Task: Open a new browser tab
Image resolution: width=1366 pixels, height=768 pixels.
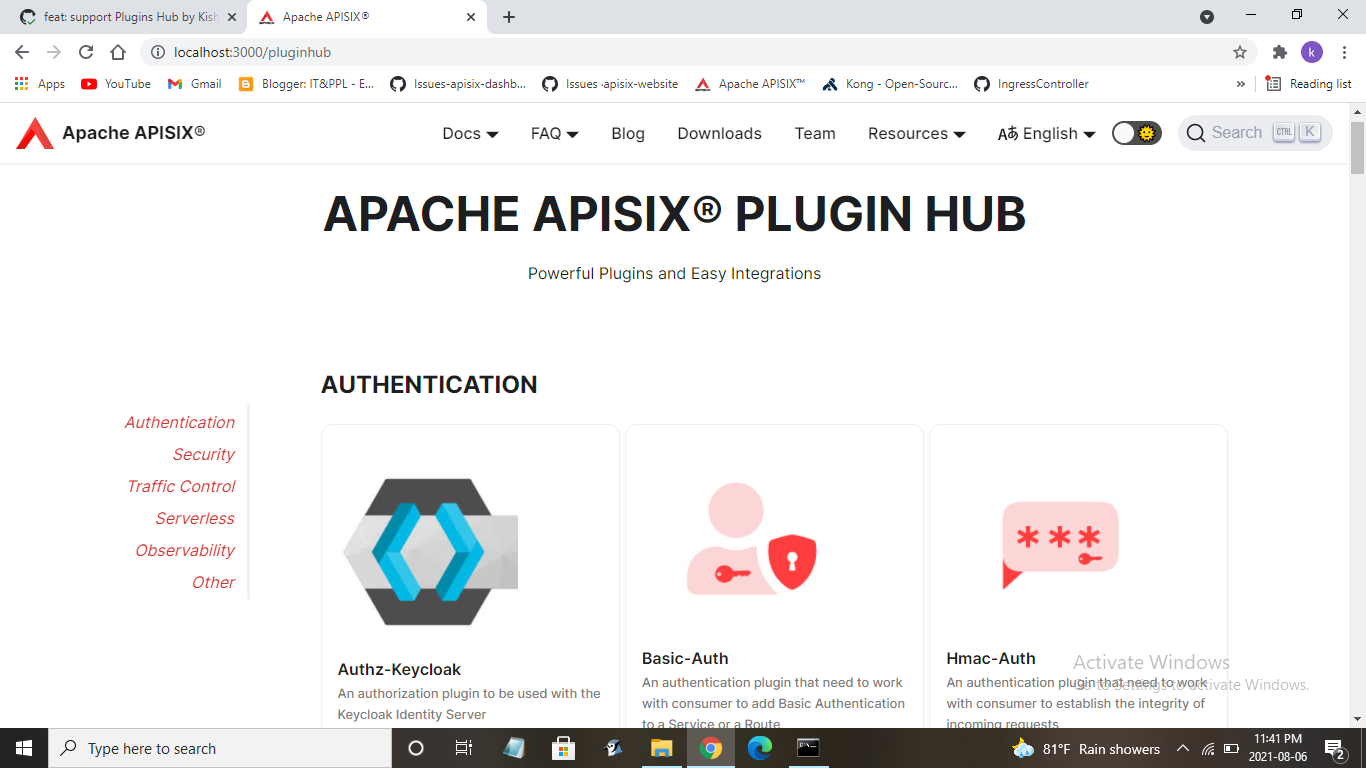Action: tap(509, 17)
